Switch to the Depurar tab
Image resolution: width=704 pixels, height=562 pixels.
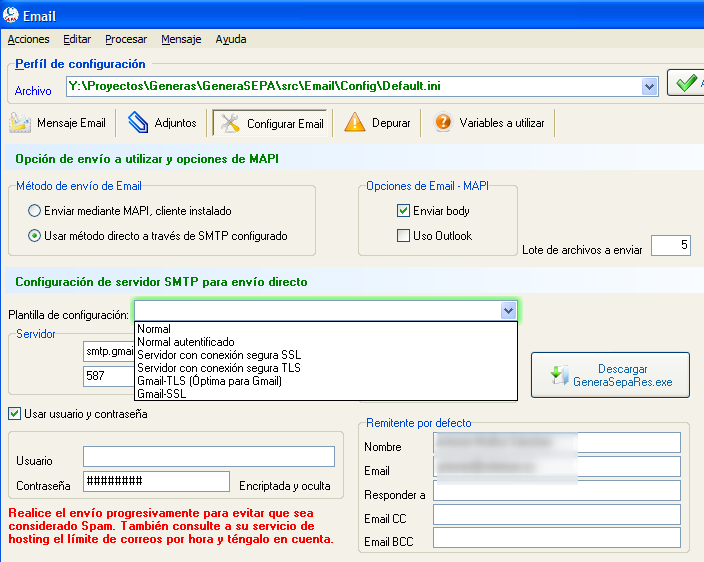coord(377,123)
